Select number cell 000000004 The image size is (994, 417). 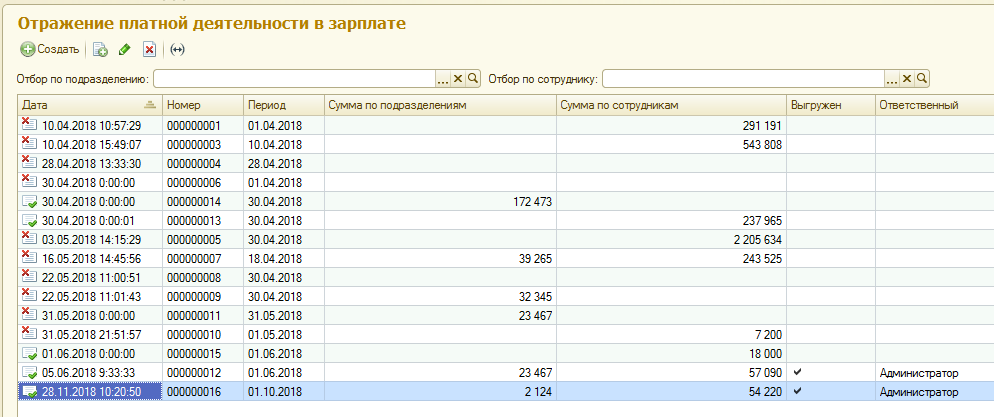coord(194,164)
